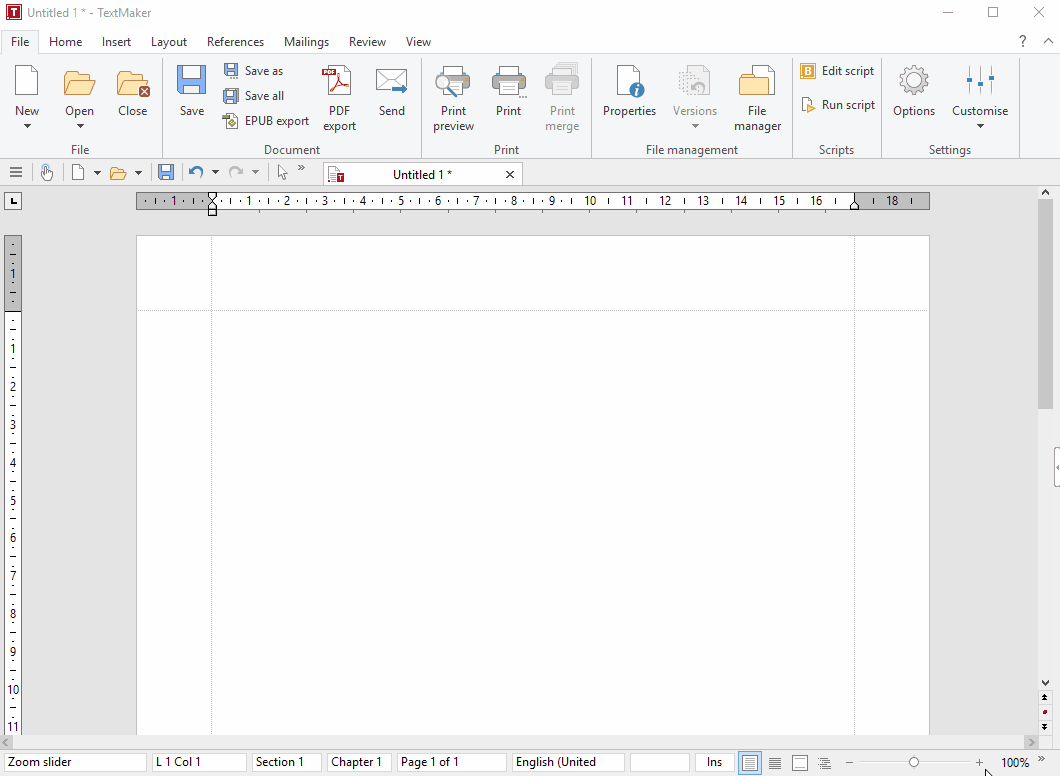Activate touch mode hand icon in toolbar
1060x776 pixels.
[47, 173]
